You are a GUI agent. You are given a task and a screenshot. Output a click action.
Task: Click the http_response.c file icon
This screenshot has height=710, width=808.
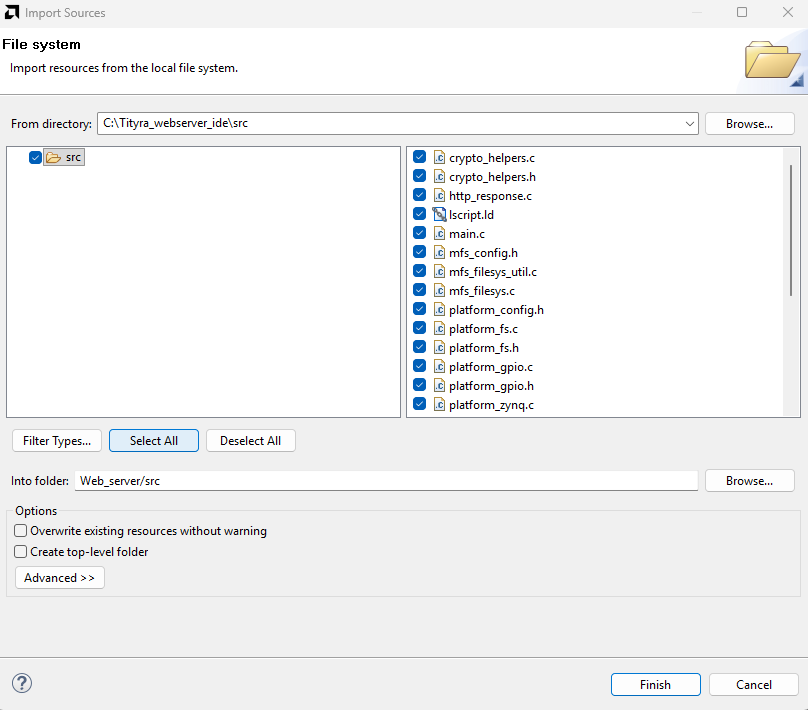point(439,196)
